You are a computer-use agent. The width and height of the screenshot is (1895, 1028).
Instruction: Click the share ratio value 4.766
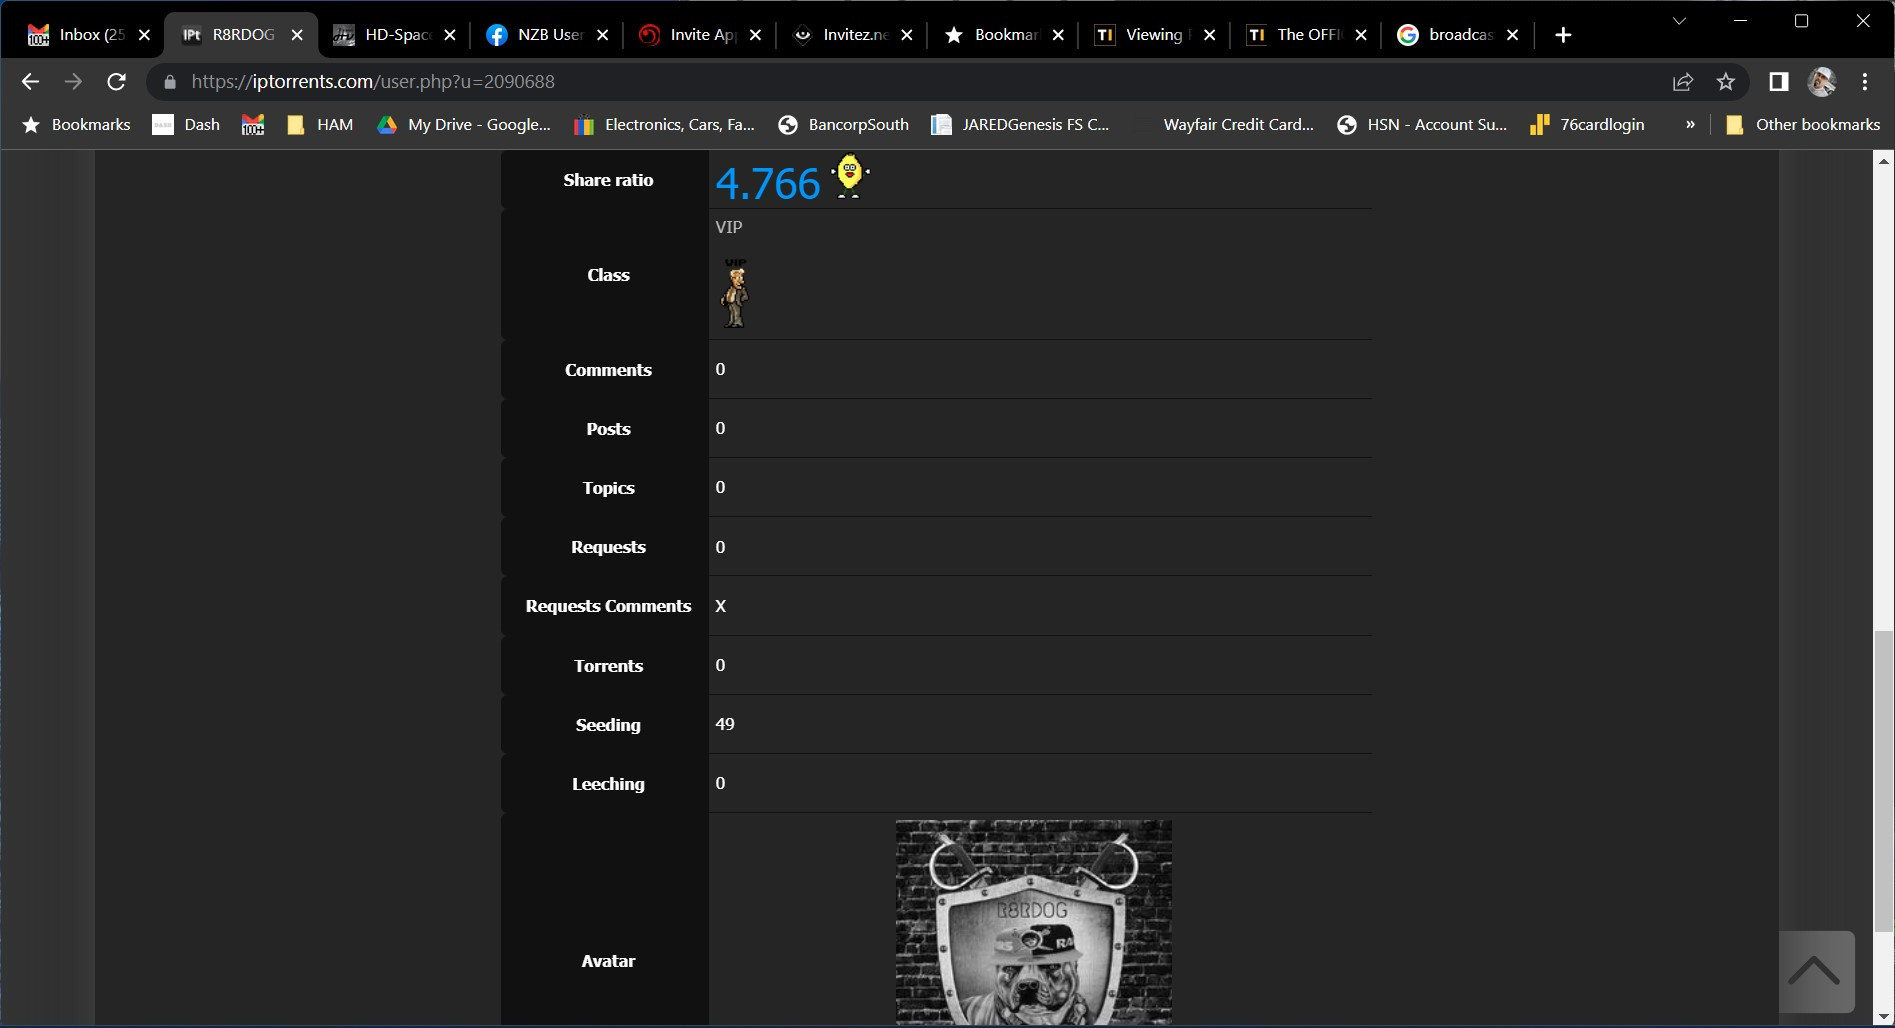coord(768,184)
